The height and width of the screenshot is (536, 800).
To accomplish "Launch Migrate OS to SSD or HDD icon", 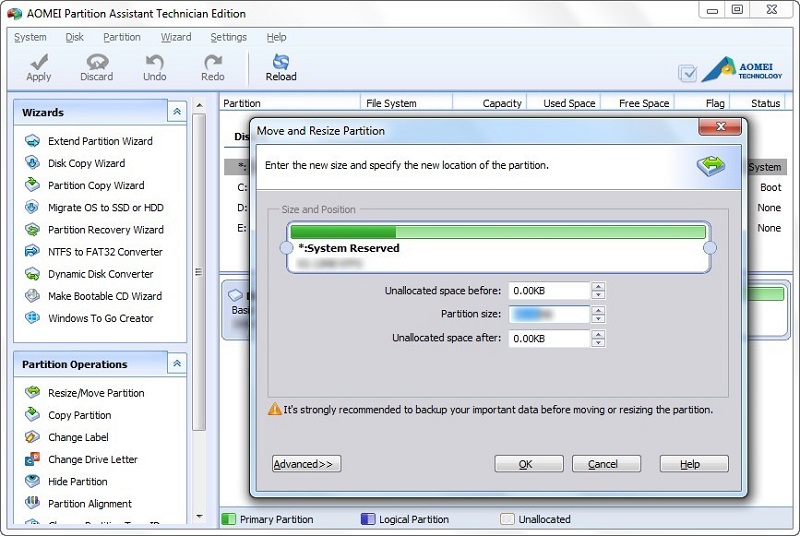I will point(32,207).
